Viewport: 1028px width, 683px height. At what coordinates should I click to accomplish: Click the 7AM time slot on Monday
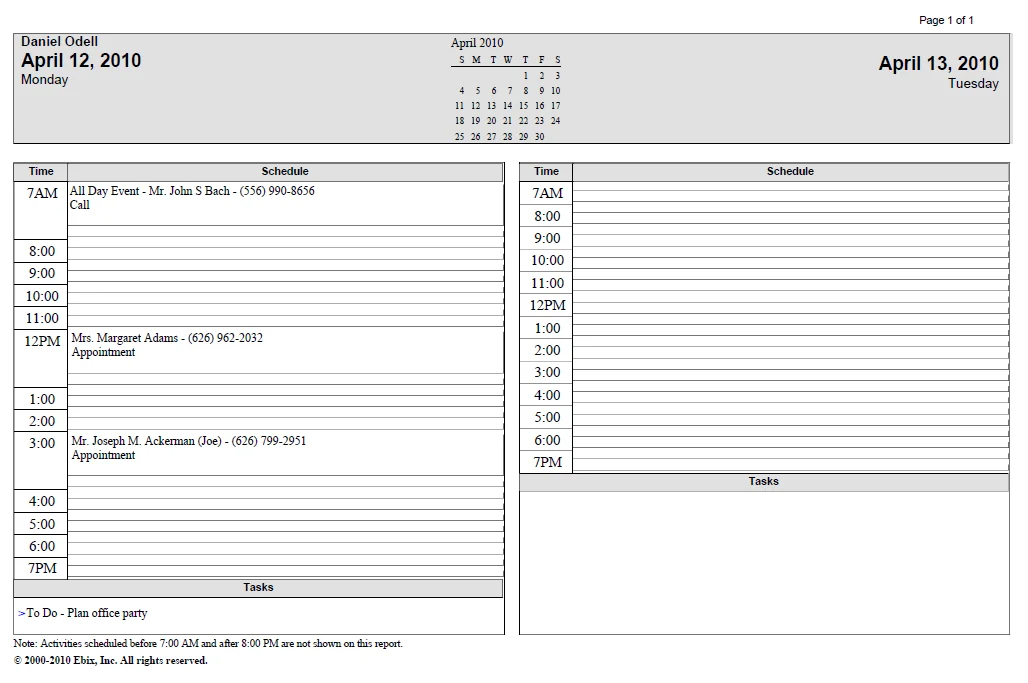40,192
